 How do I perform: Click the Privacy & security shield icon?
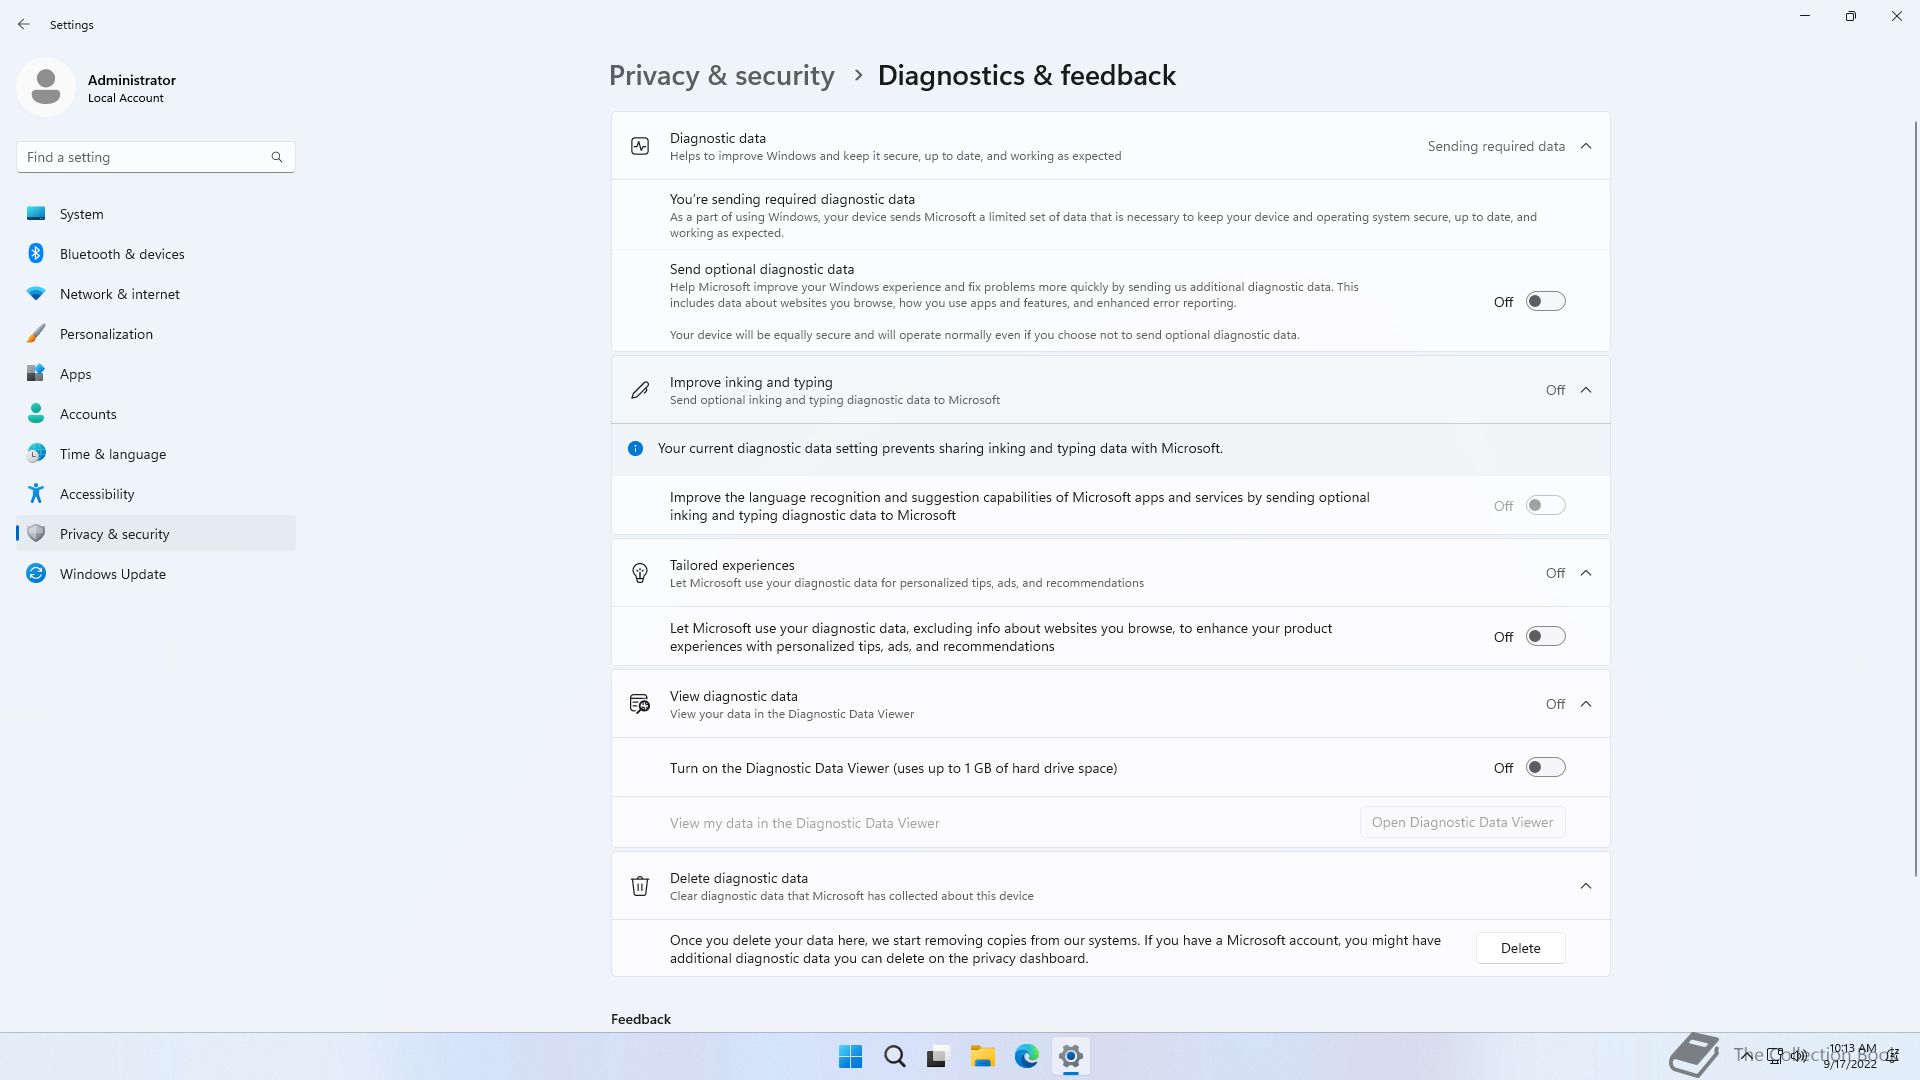tap(36, 534)
